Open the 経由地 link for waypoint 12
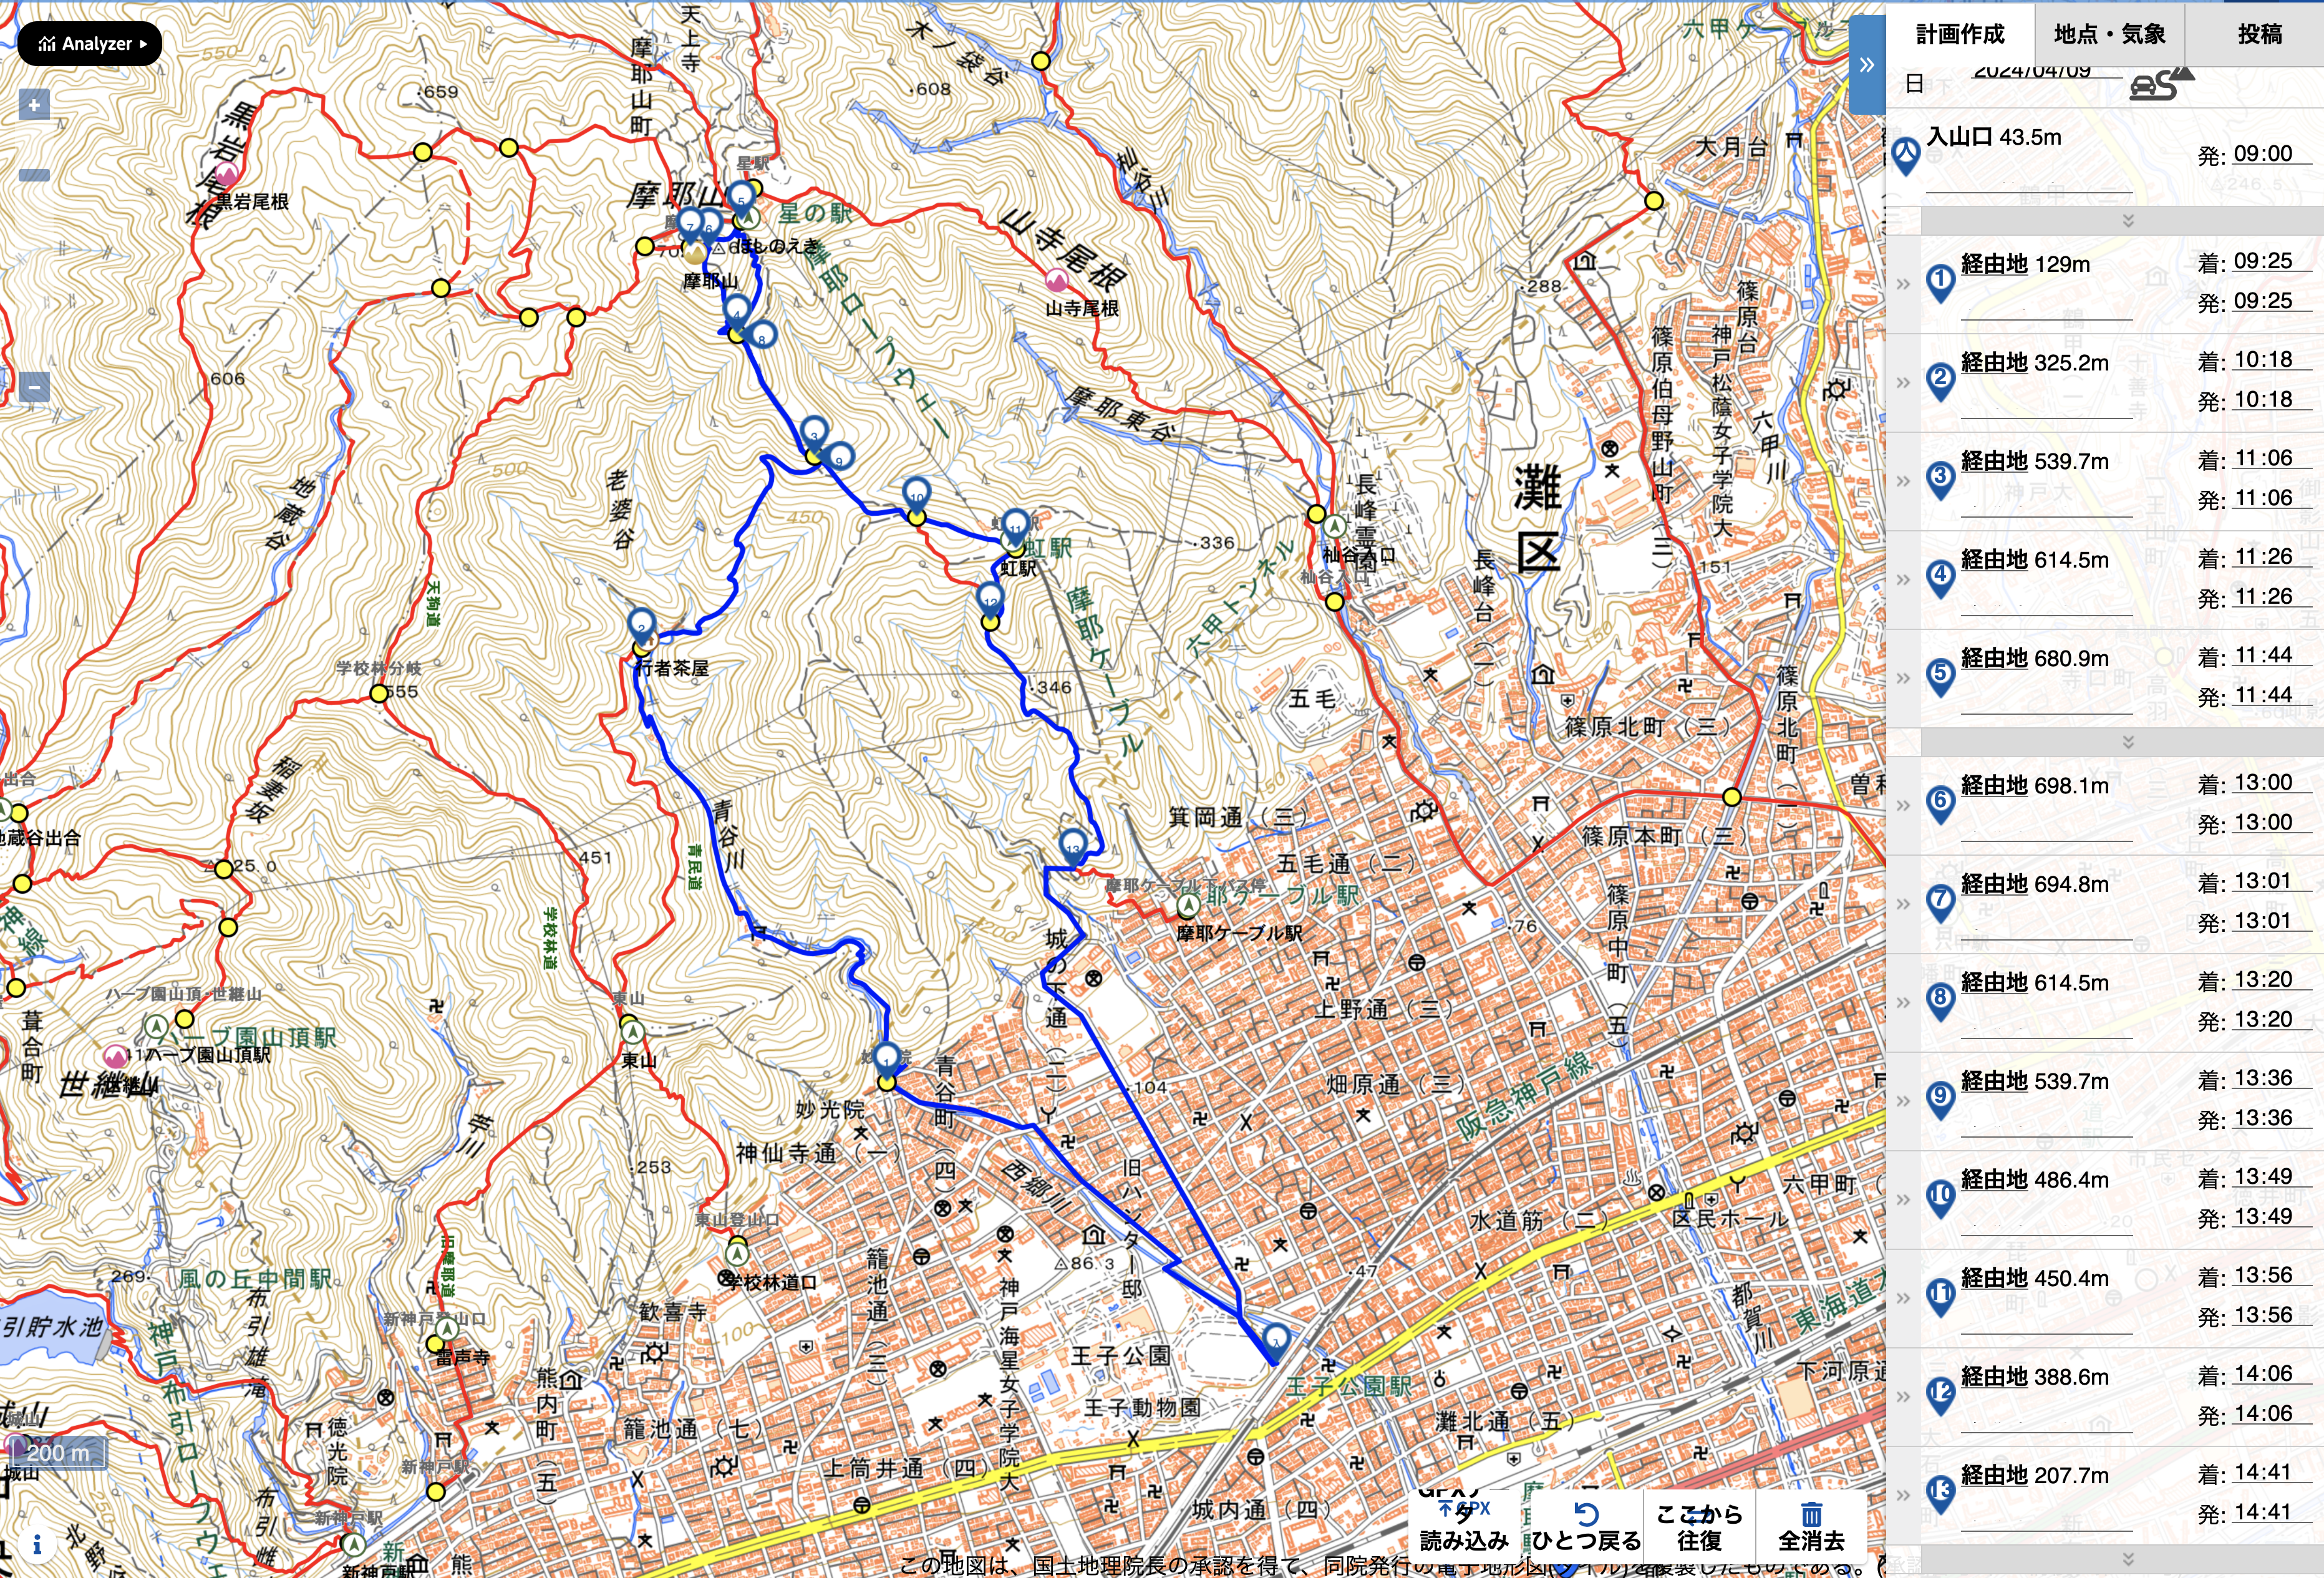The width and height of the screenshot is (2324, 1578). (x=1993, y=1377)
